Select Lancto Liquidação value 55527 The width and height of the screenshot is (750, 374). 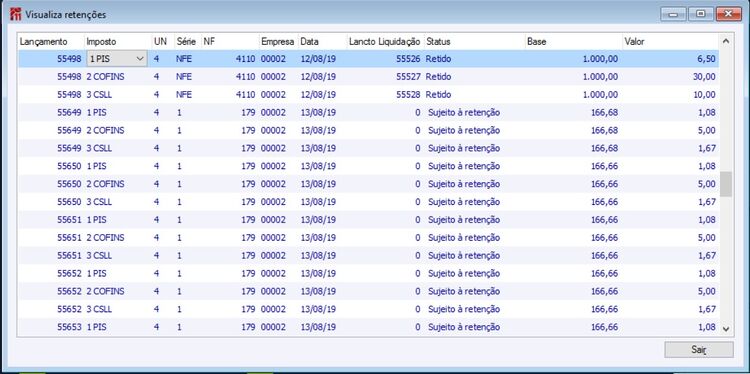408,77
